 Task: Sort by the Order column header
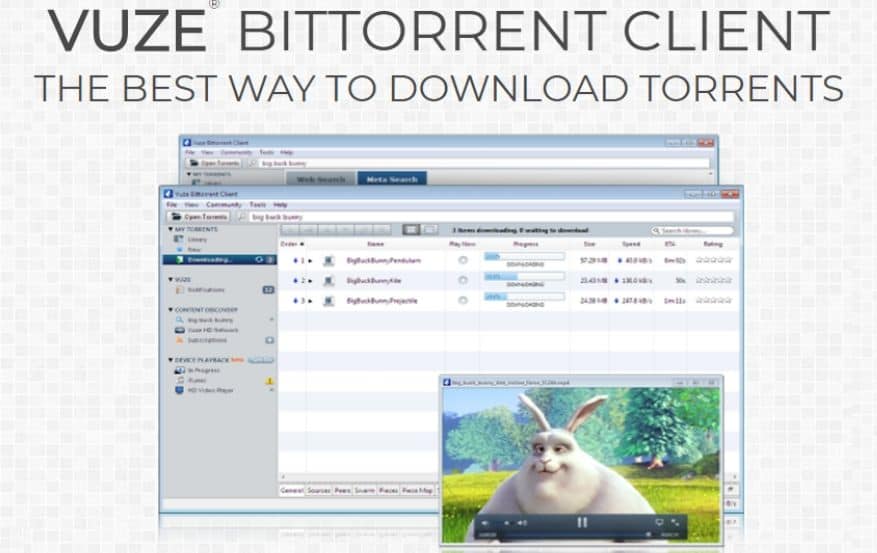click(x=291, y=244)
